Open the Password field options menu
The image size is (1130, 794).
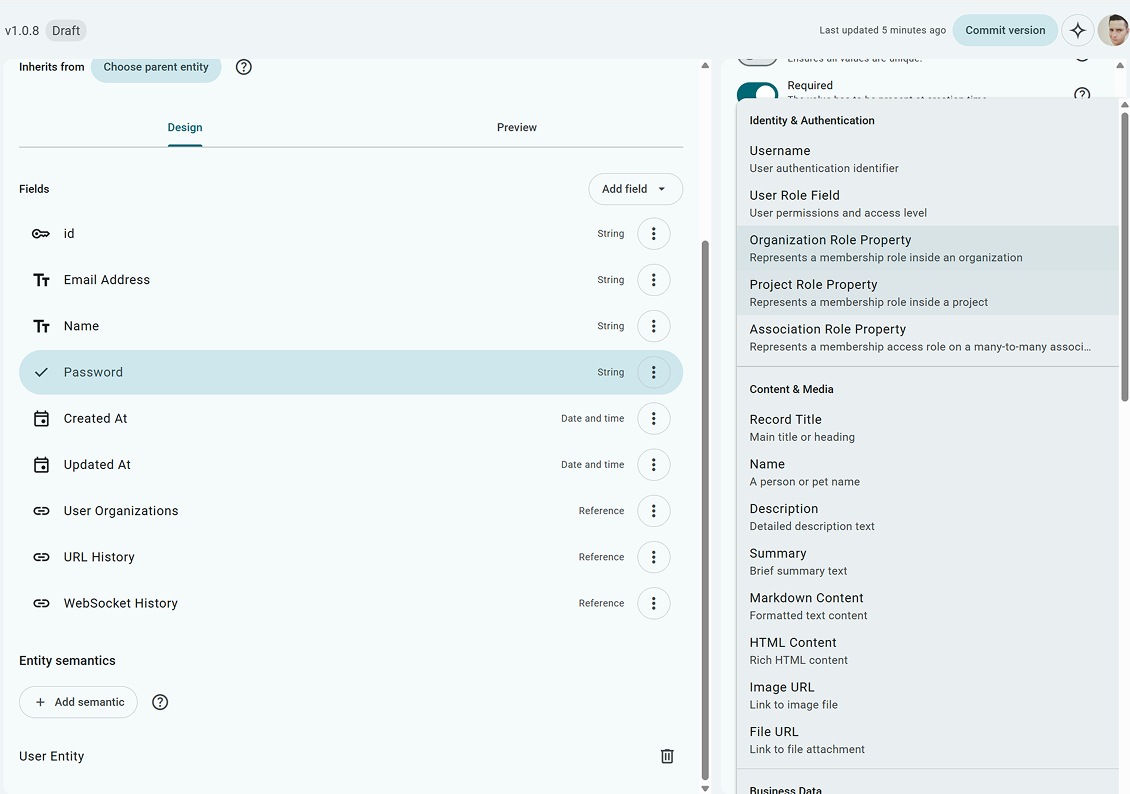coord(654,373)
